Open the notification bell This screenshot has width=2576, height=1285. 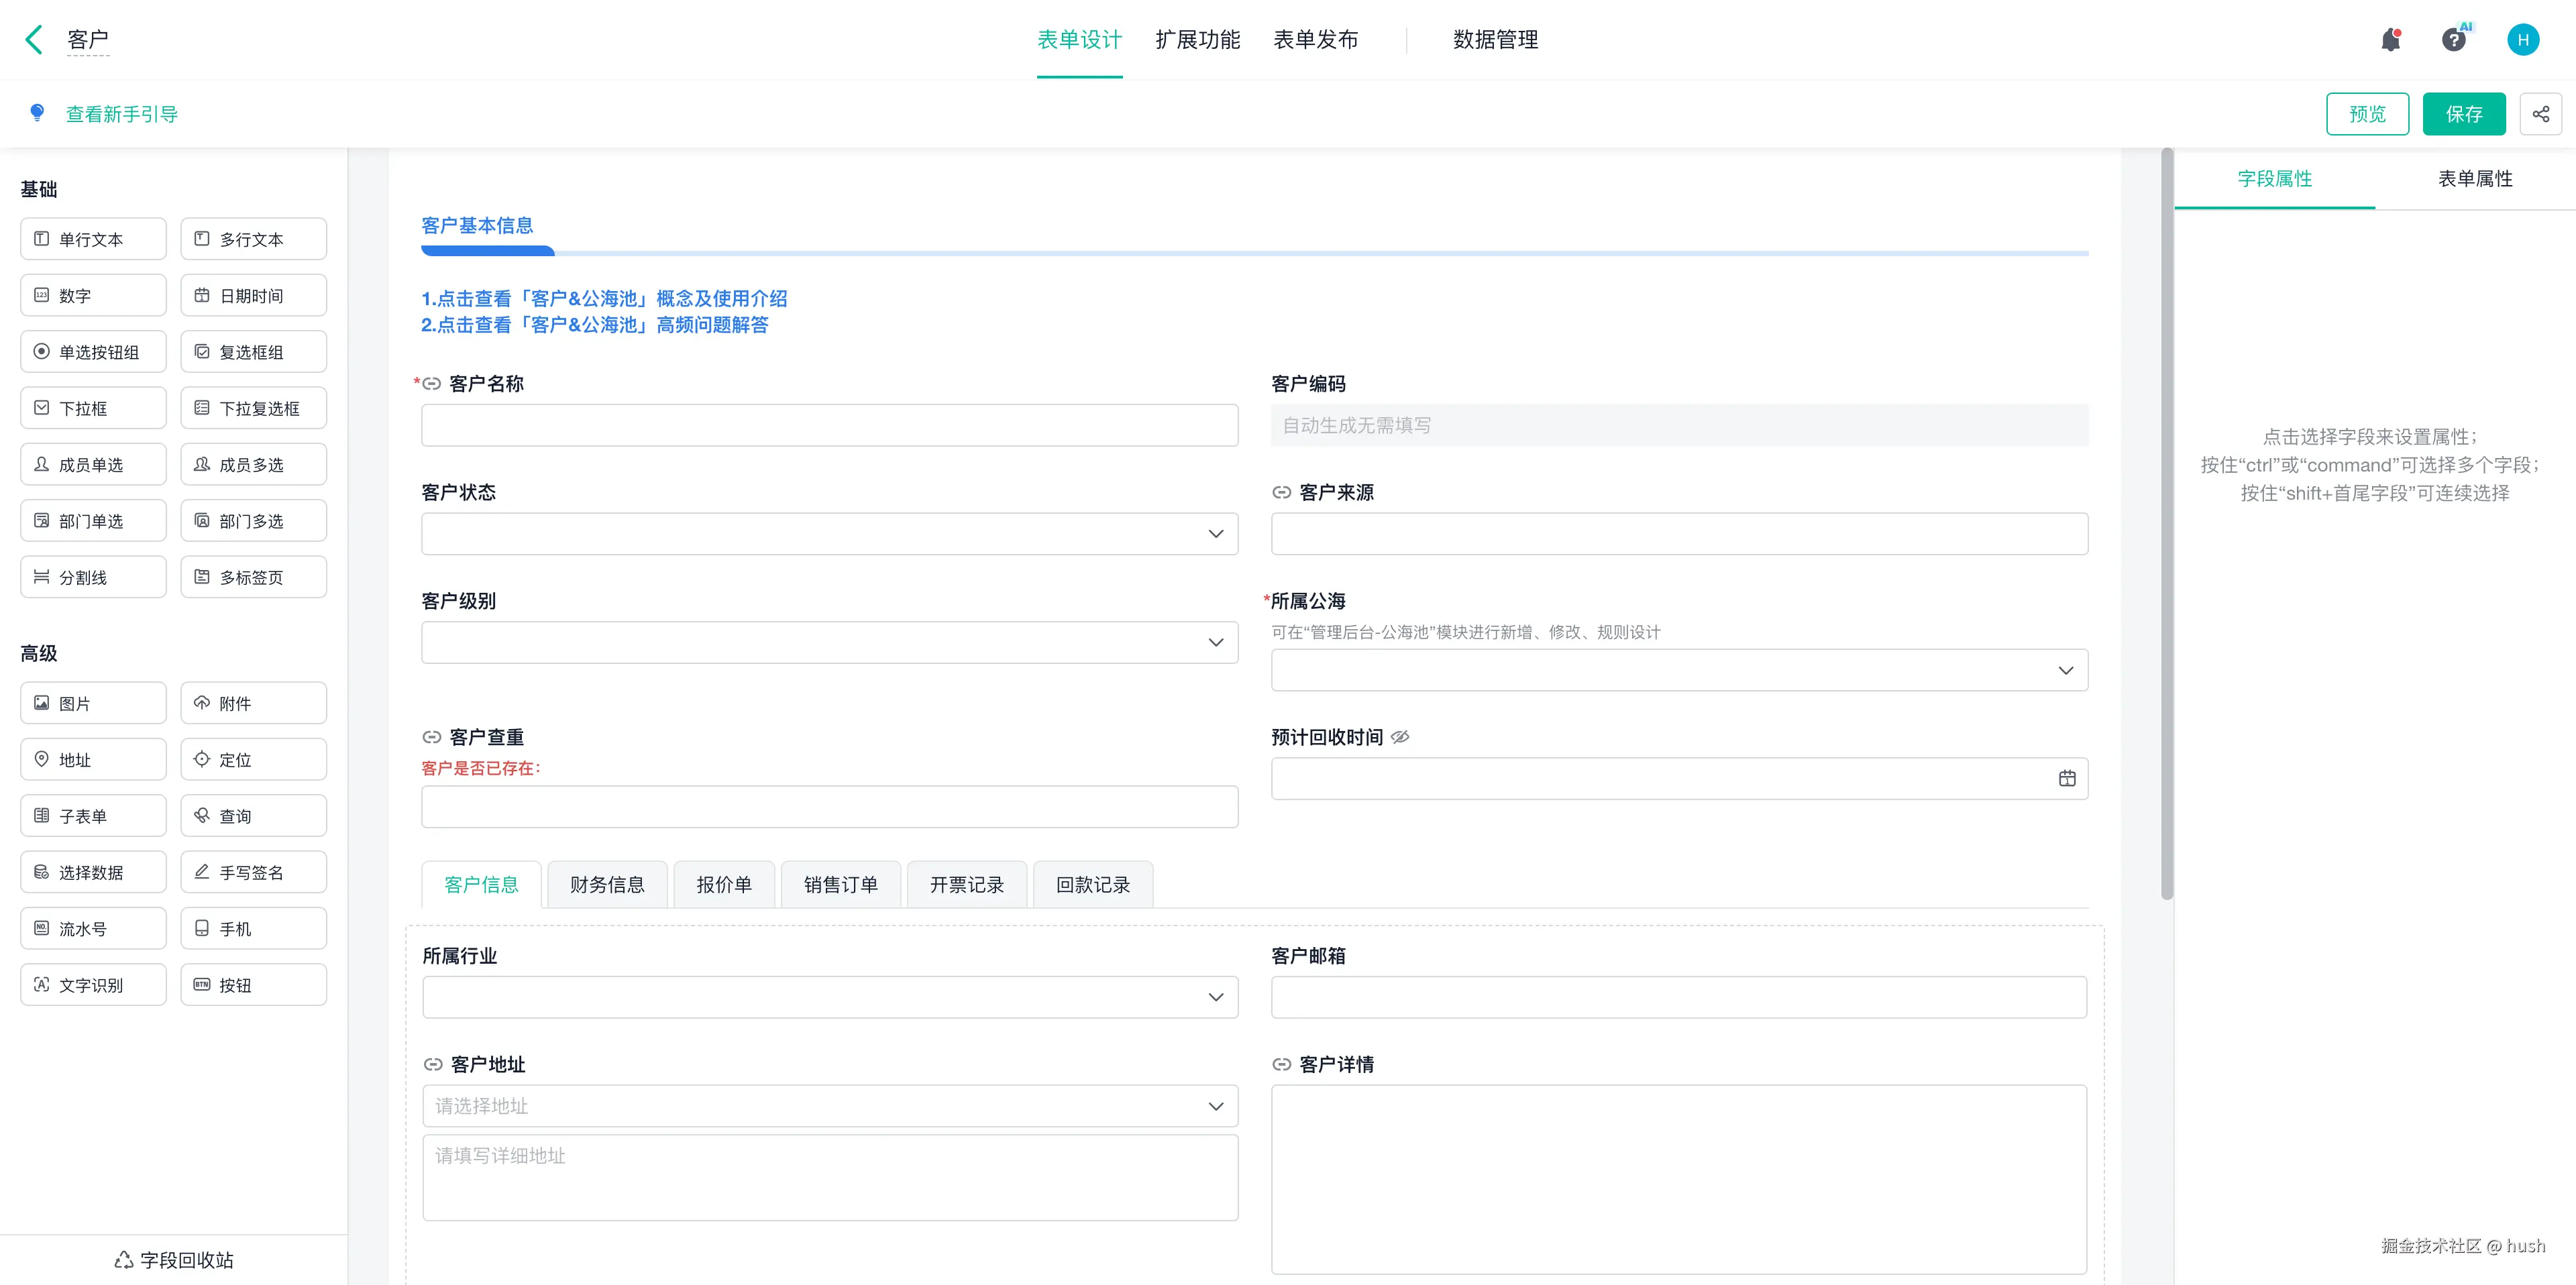click(2390, 40)
